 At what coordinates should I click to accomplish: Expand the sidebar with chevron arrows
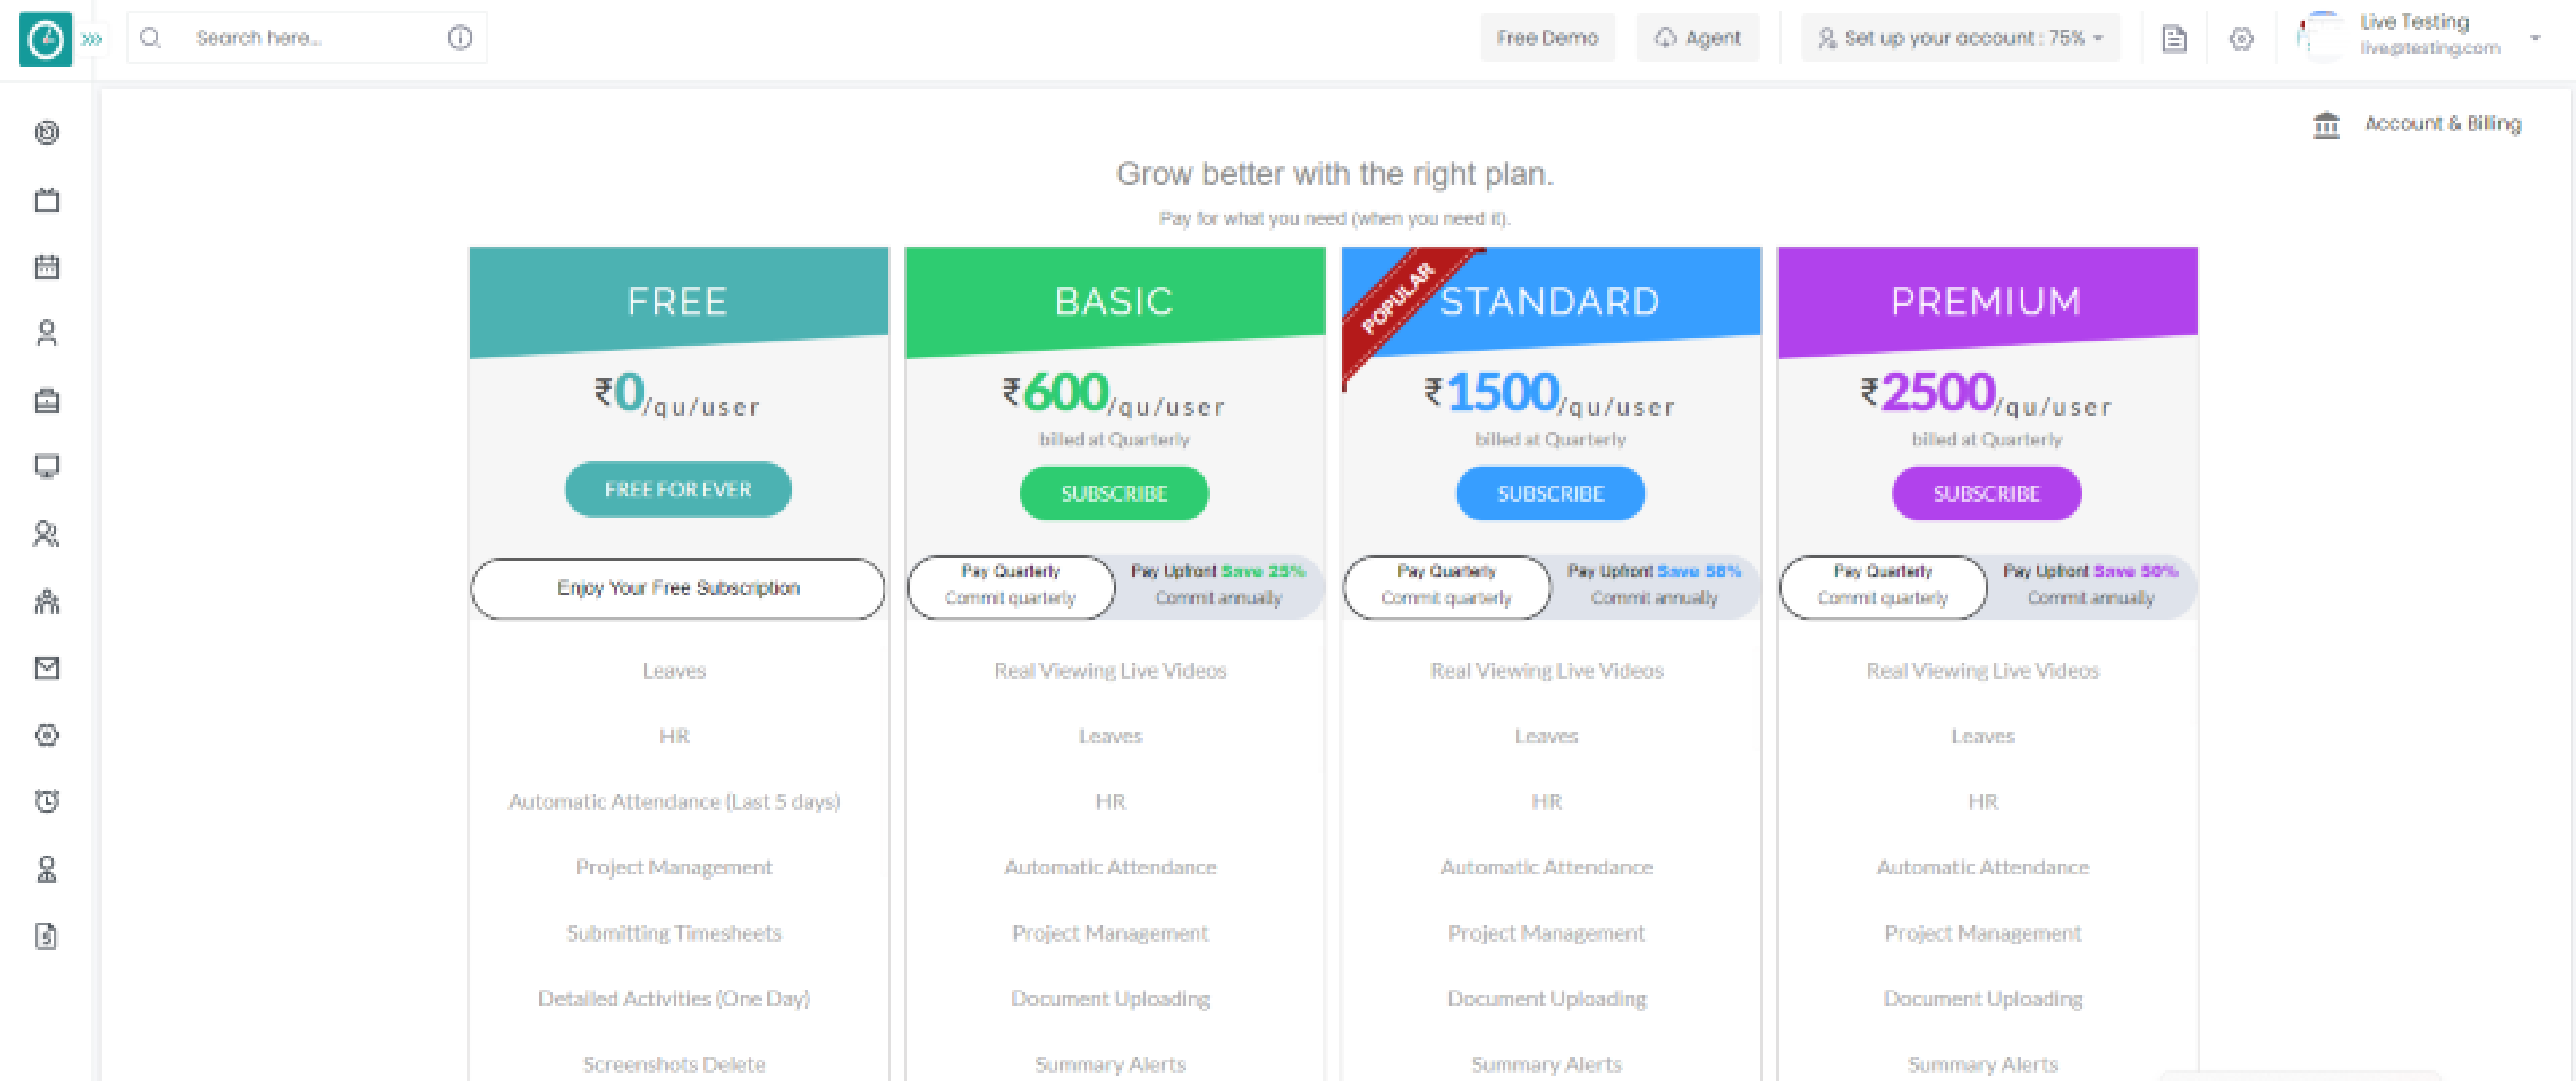coord(92,39)
